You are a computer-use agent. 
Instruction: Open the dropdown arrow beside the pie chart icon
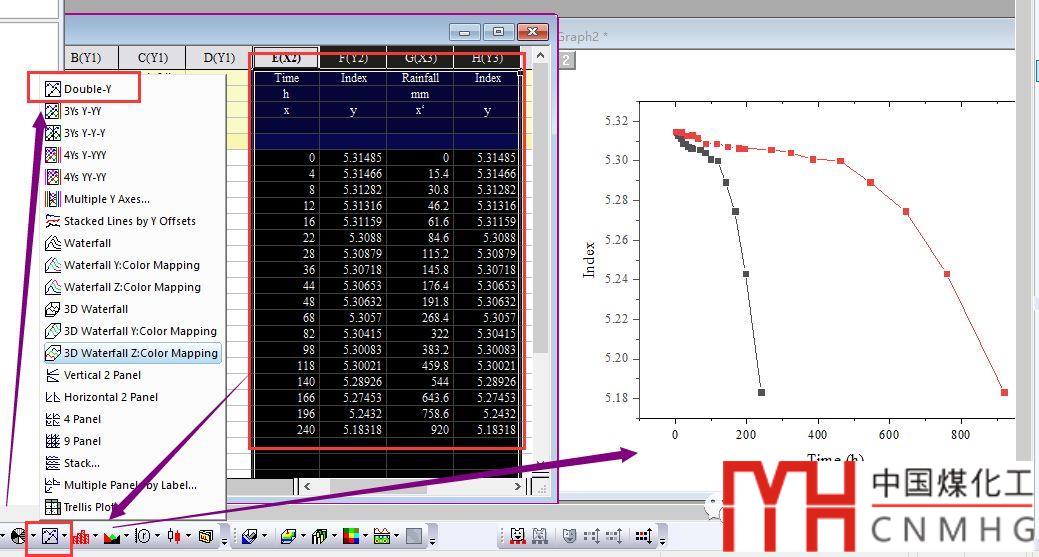pyautogui.click(x=32, y=537)
